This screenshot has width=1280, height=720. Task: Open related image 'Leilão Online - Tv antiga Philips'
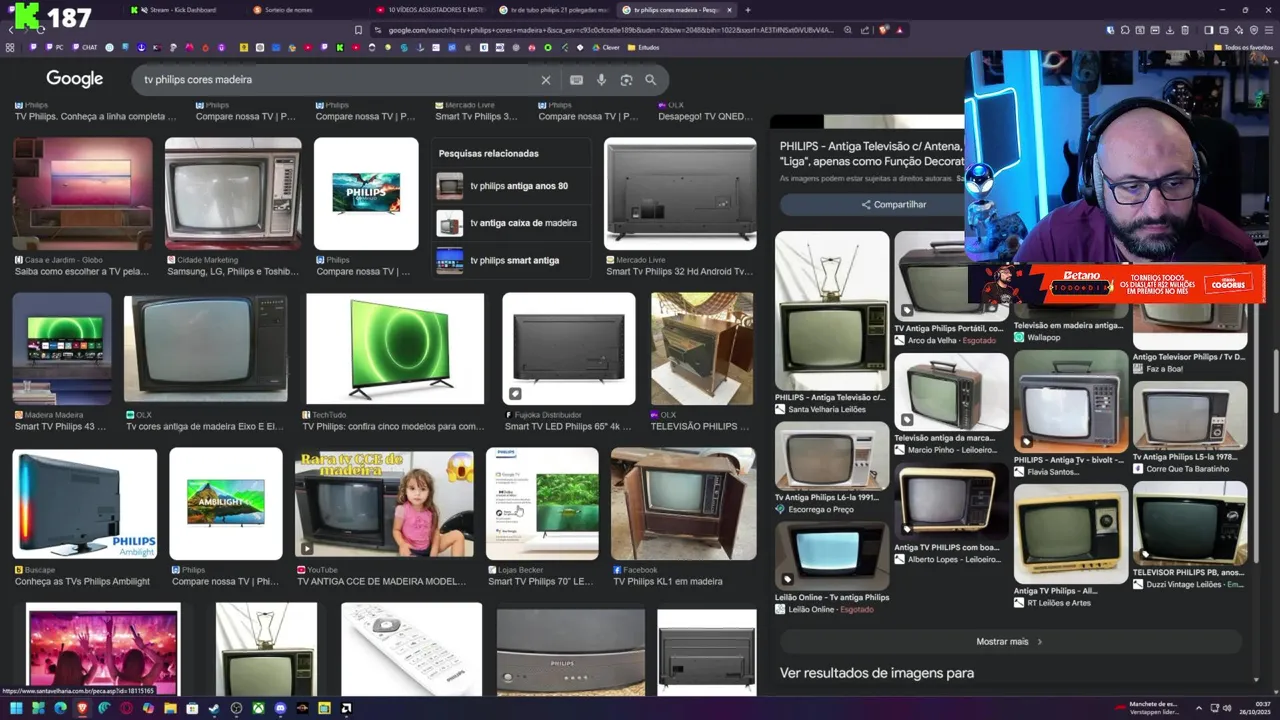[832, 554]
